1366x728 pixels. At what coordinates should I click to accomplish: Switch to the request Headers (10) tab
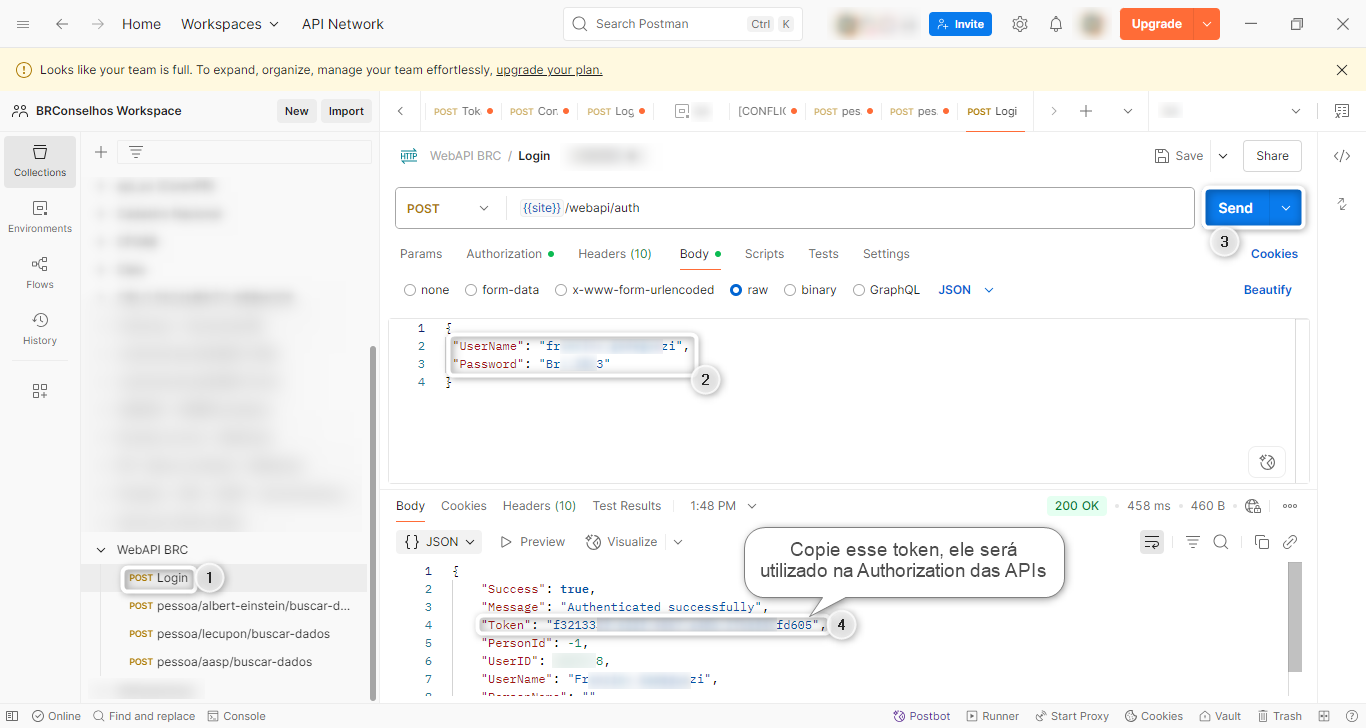click(615, 254)
